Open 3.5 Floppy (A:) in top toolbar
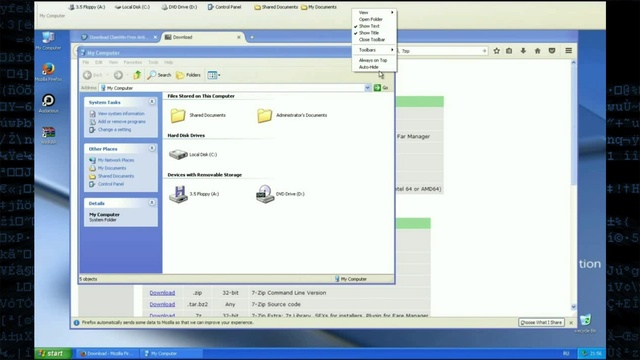 point(87,7)
